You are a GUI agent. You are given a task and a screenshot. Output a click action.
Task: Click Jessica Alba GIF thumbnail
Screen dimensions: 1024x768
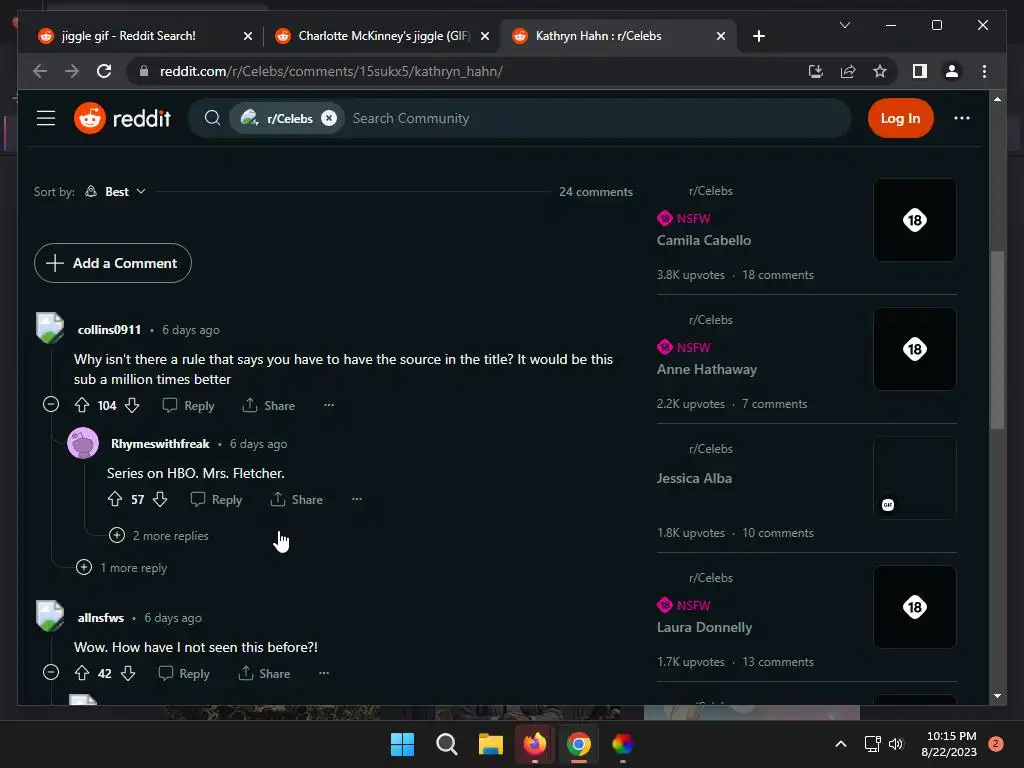pos(914,478)
